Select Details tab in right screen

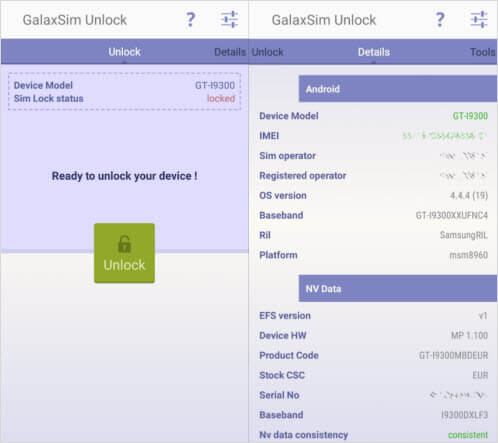374,52
